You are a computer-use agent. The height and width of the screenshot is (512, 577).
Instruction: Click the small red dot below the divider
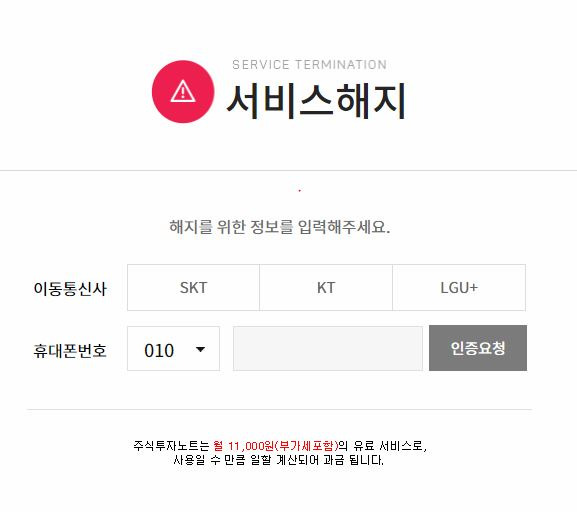click(x=300, y=190)
